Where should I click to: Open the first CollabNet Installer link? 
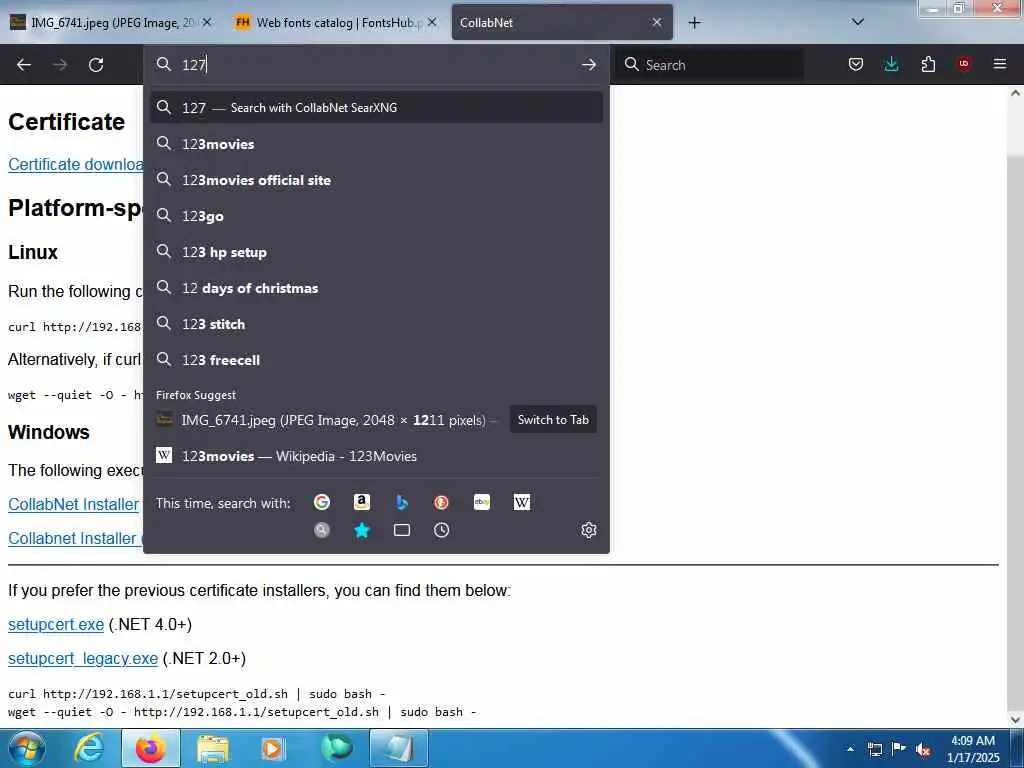(73, 504)
